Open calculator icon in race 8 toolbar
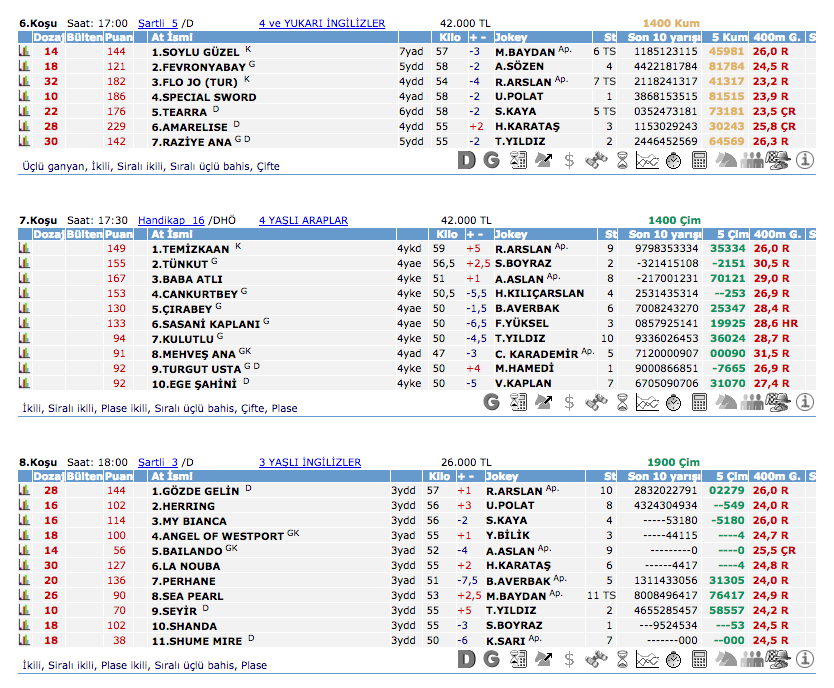The height and width of the screenshot is (688, 834). coord(699,659)
